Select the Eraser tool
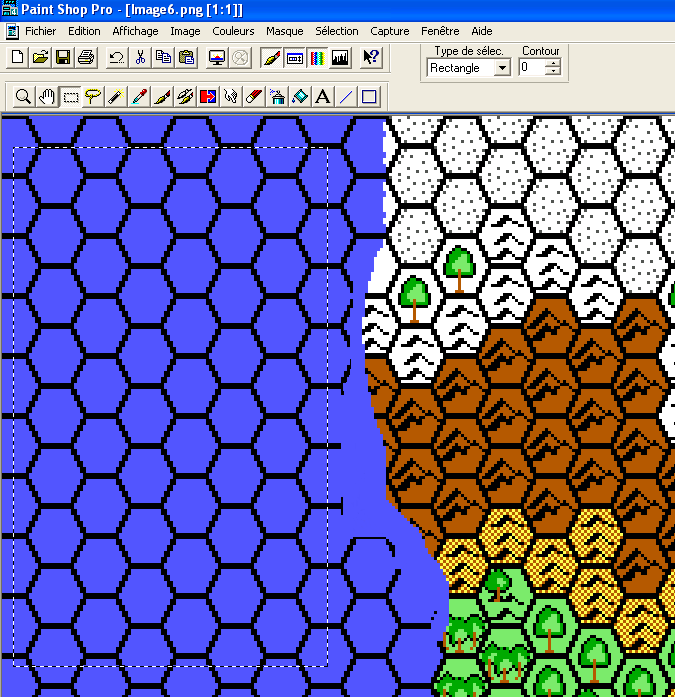The image size is (675, 697). click(x=254, y=96)
